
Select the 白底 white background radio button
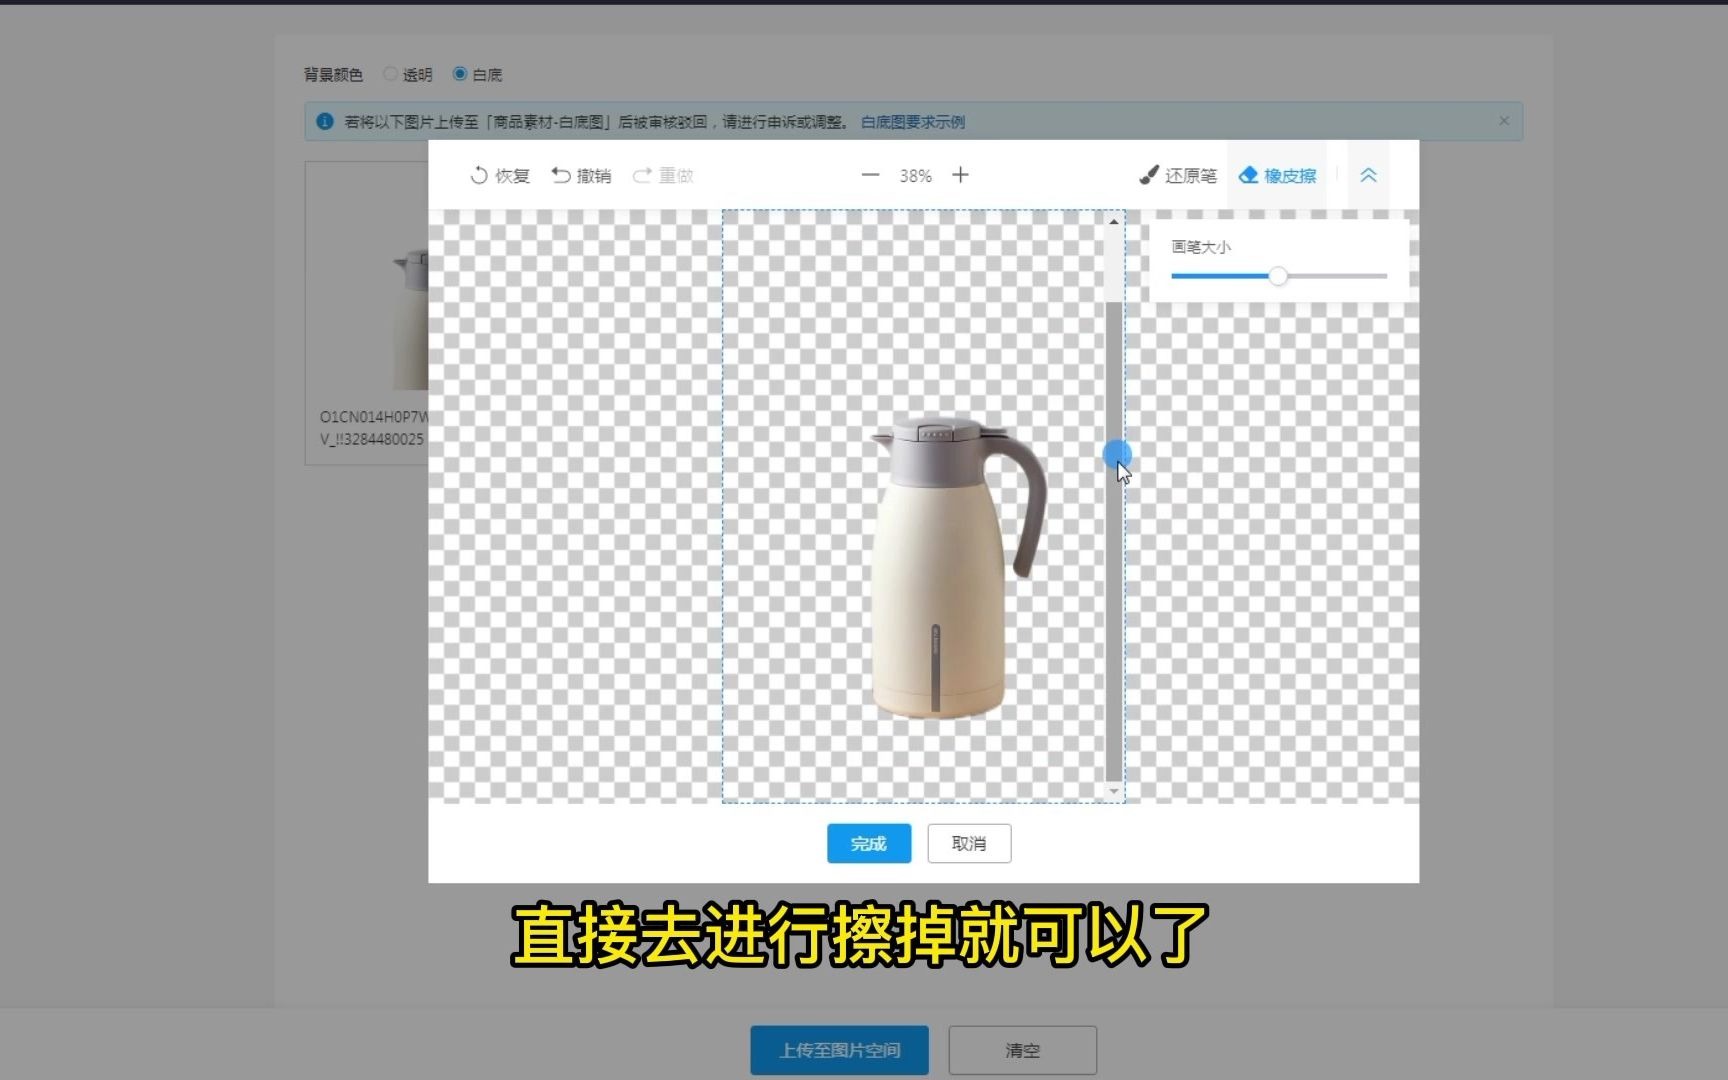(x=459, y=73)
